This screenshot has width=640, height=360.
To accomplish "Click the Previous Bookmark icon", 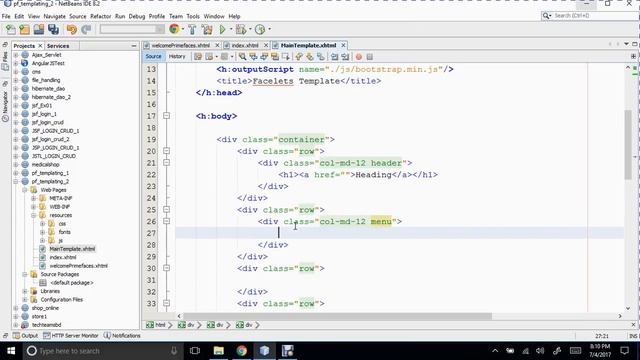I will [x=299, y=57].
